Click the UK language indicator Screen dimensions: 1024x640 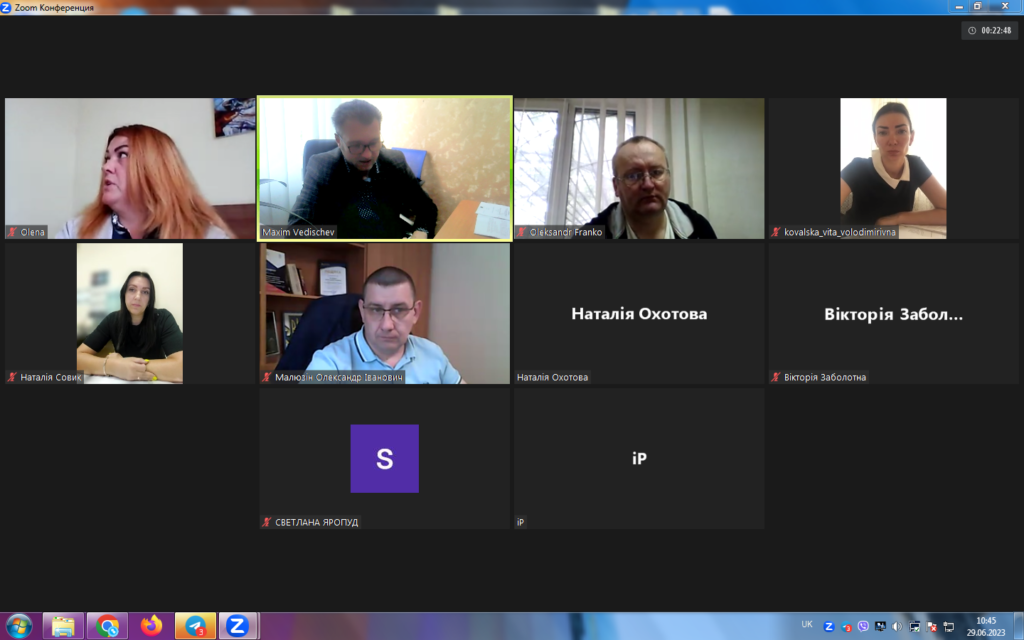click(807, 625)
